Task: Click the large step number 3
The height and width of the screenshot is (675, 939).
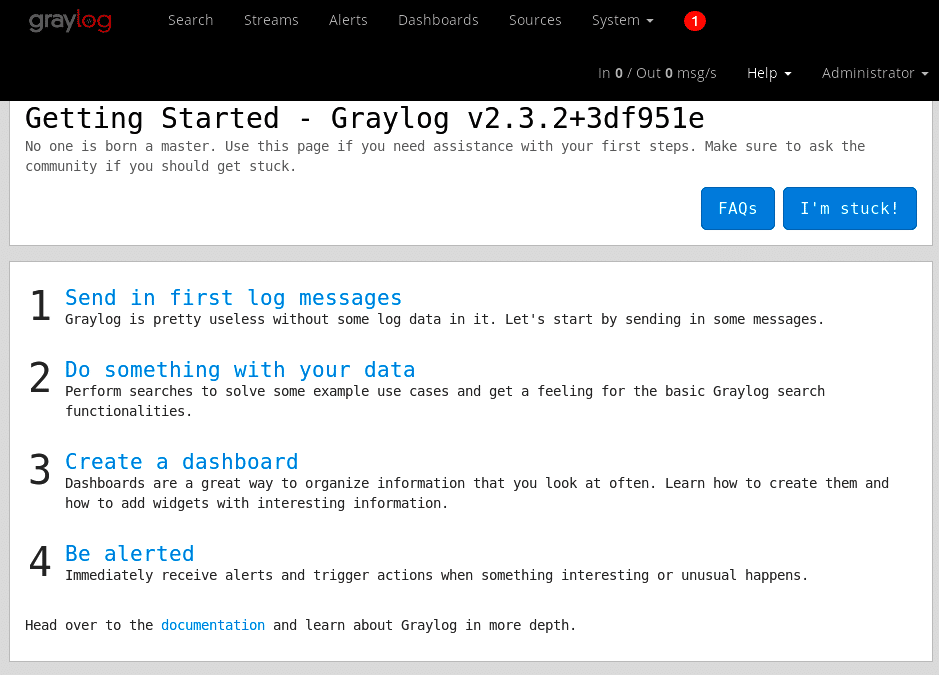Action: point(40,470)
